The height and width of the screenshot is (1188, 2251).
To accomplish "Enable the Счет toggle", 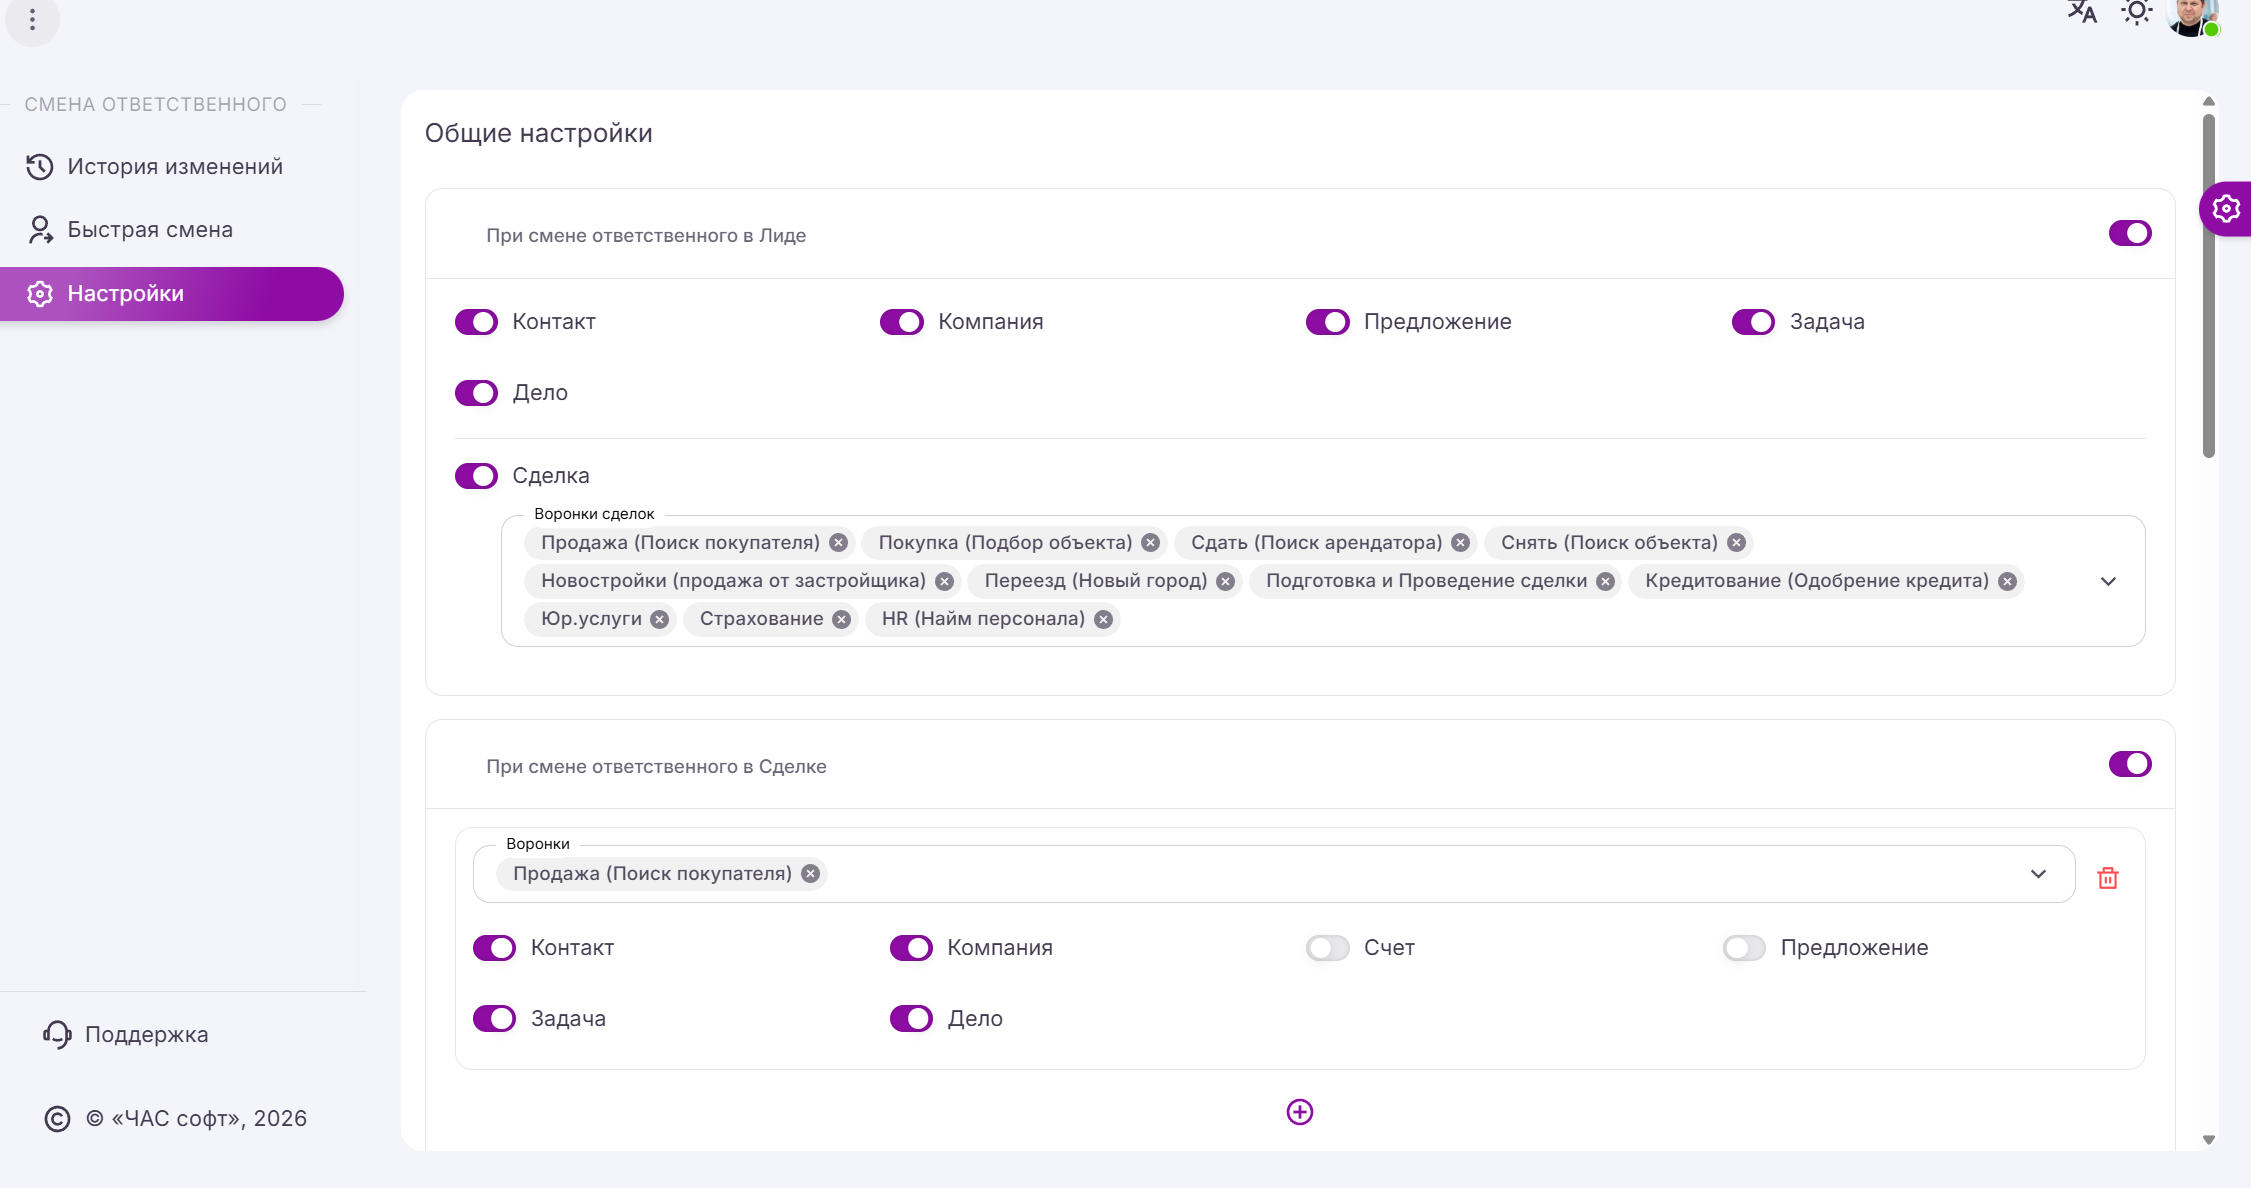I will point(1327,948).
